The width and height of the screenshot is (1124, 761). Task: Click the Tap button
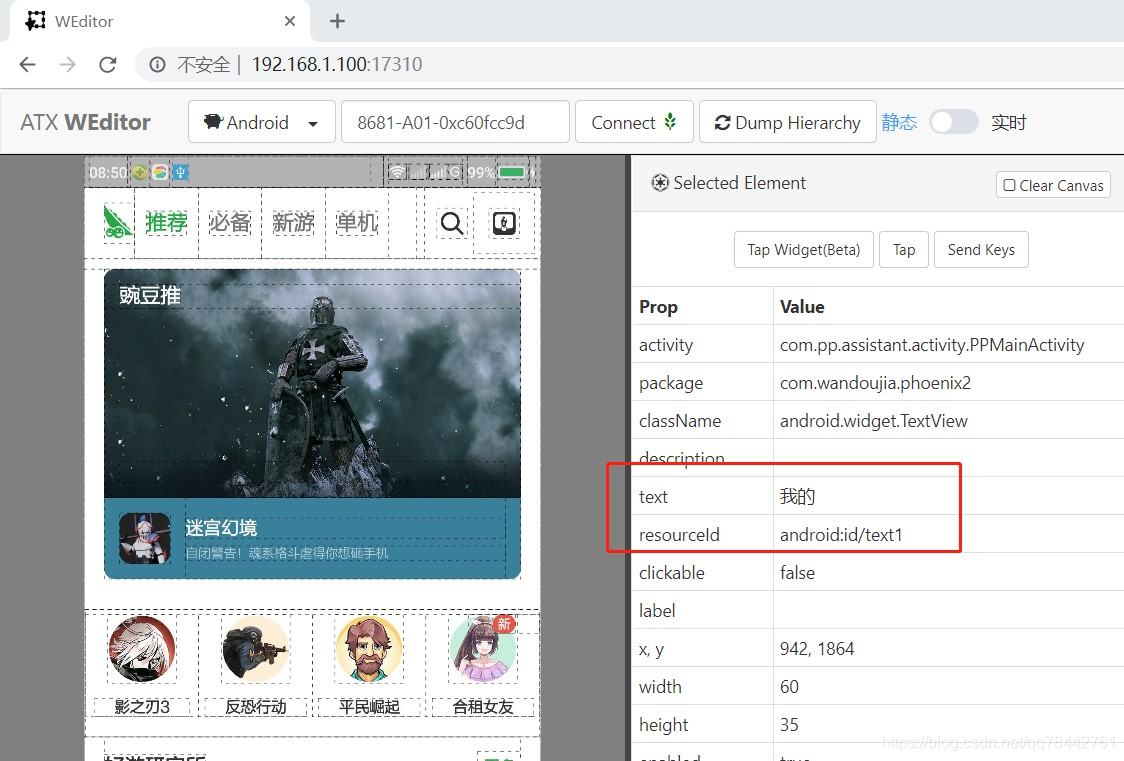(904, 249)
